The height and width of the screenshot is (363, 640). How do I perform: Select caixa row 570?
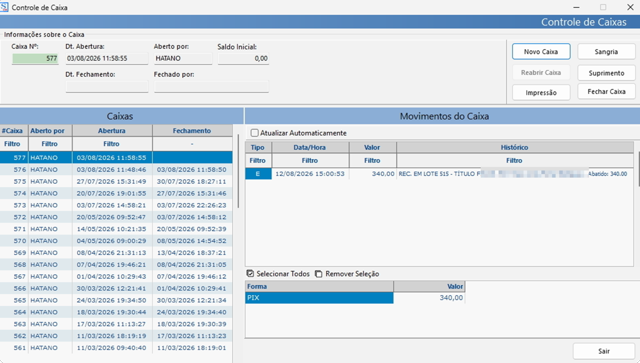point(116,241)
